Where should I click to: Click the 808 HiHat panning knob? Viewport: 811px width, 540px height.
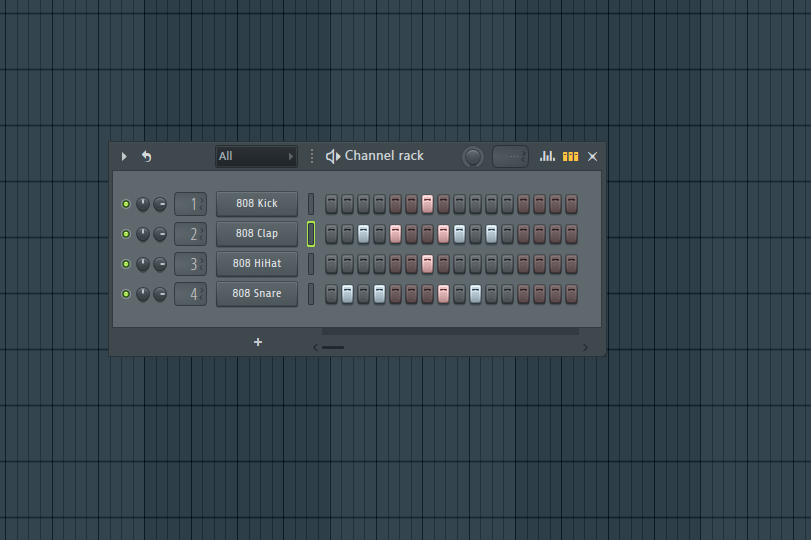[143, 264]
